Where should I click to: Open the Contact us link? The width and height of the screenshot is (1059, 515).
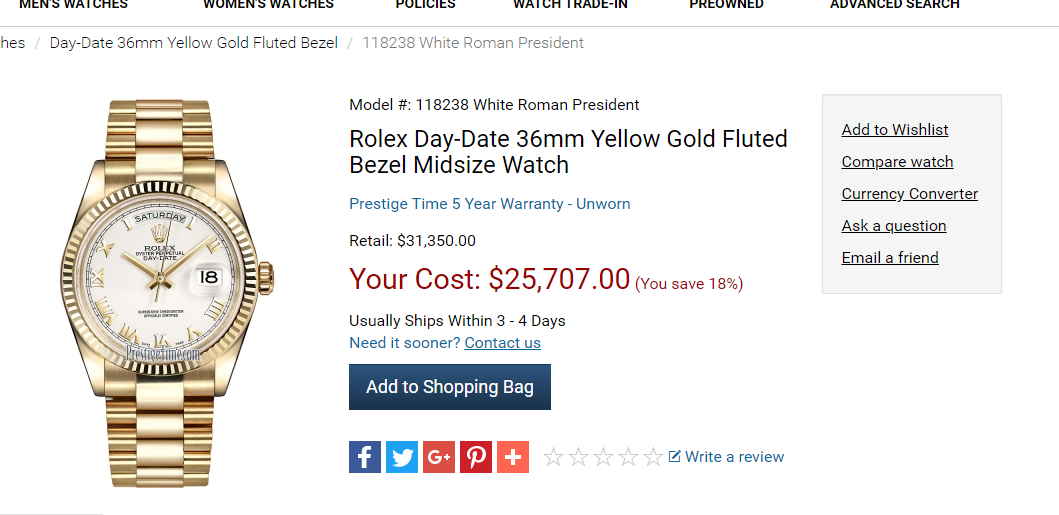502,343
